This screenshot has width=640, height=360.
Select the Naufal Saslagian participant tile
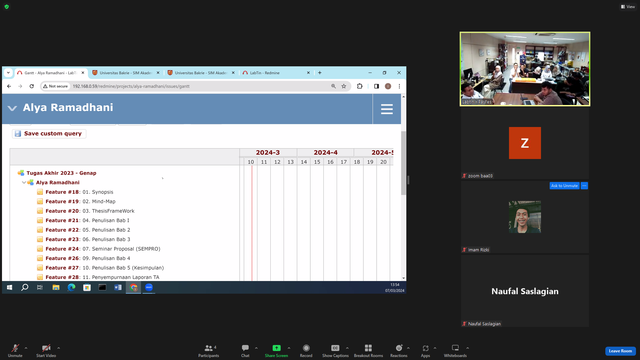pos(525,291)
